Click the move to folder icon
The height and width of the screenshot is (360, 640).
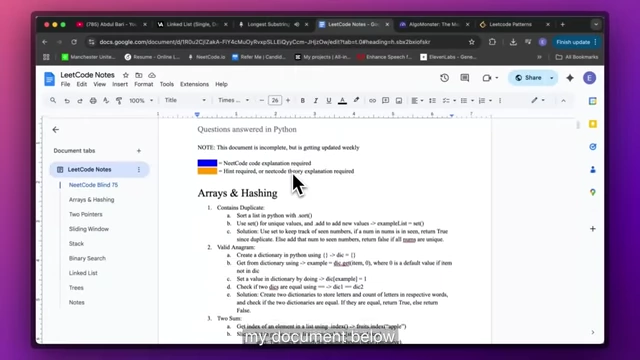139,75
